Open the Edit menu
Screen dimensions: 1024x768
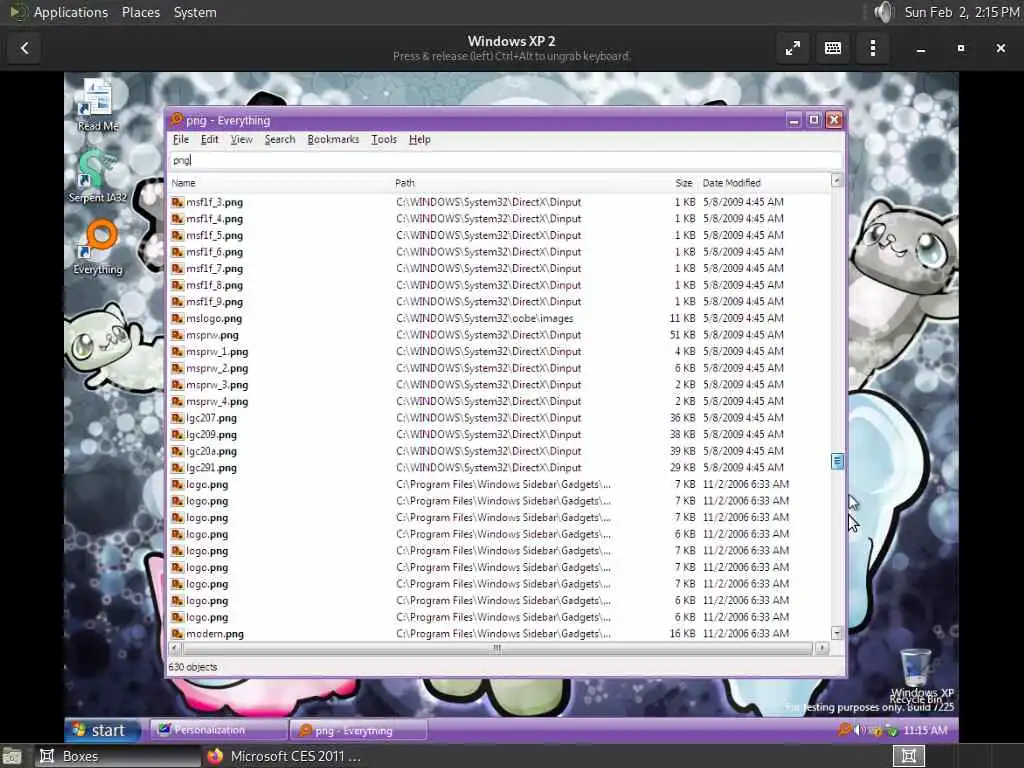point(210,139)
